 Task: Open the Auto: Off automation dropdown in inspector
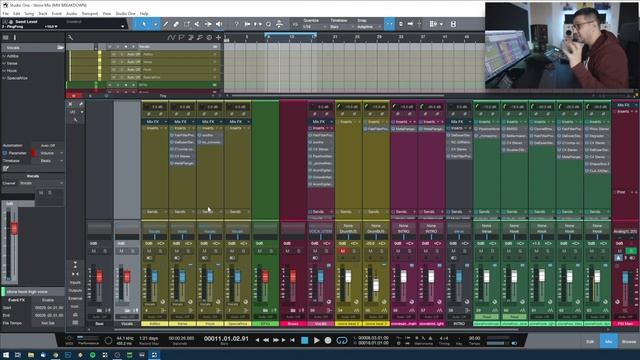[x=51, y=145]
